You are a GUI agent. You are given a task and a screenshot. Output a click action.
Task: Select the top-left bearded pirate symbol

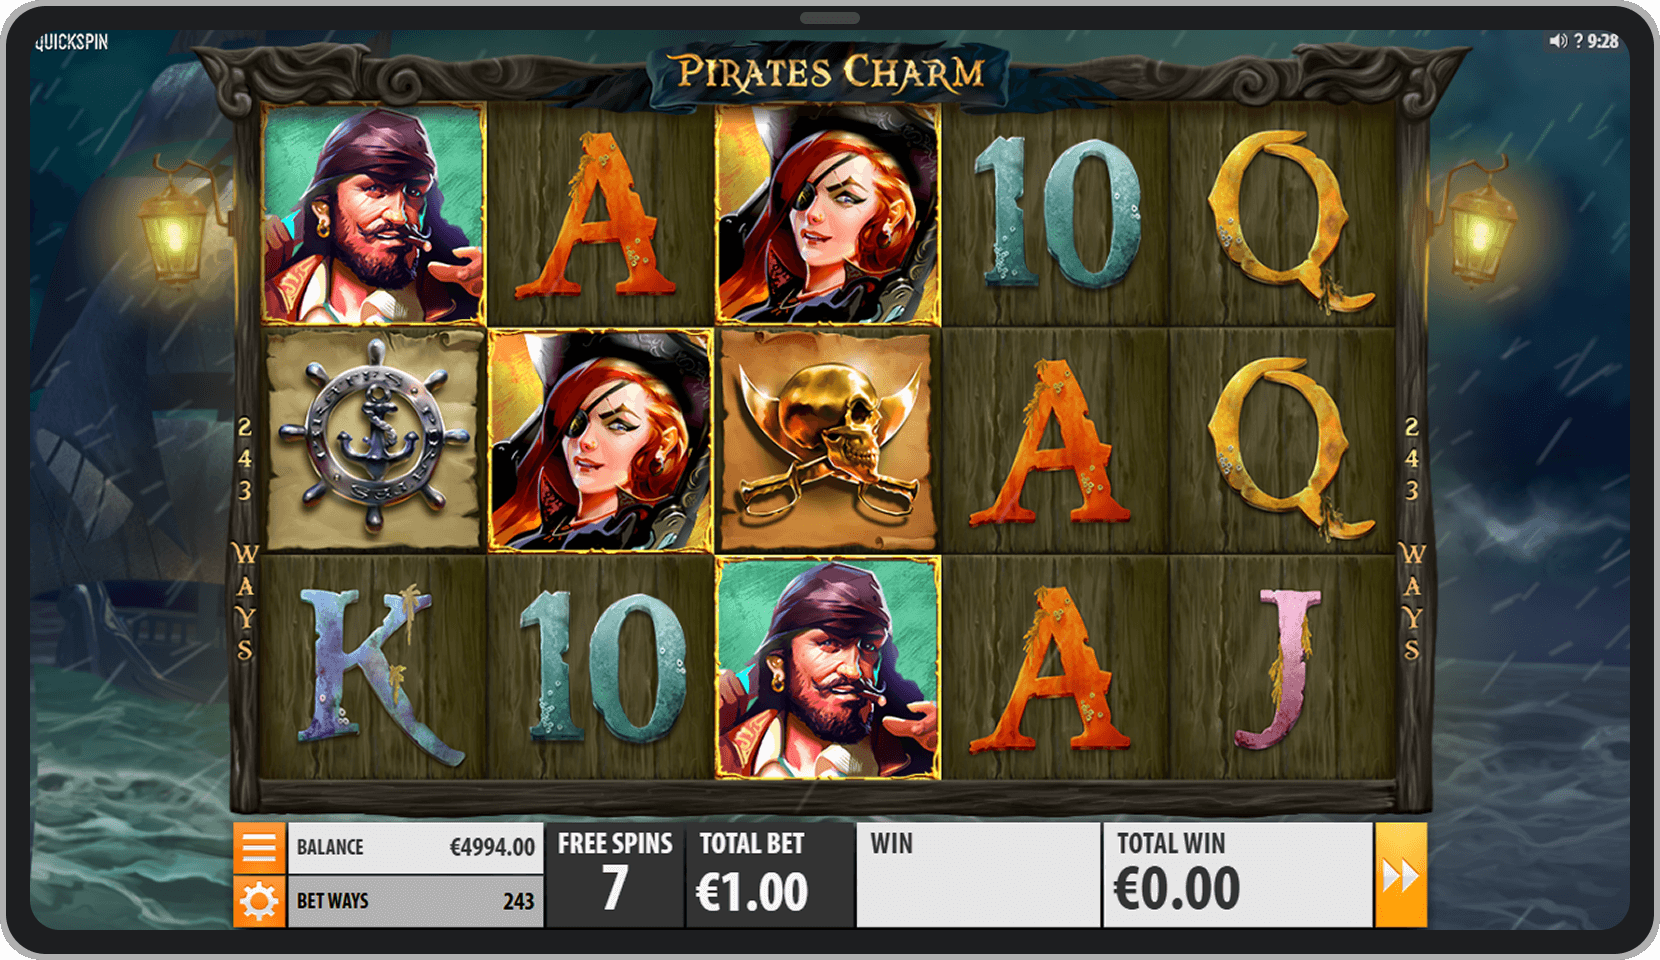[x=374, y=213]
